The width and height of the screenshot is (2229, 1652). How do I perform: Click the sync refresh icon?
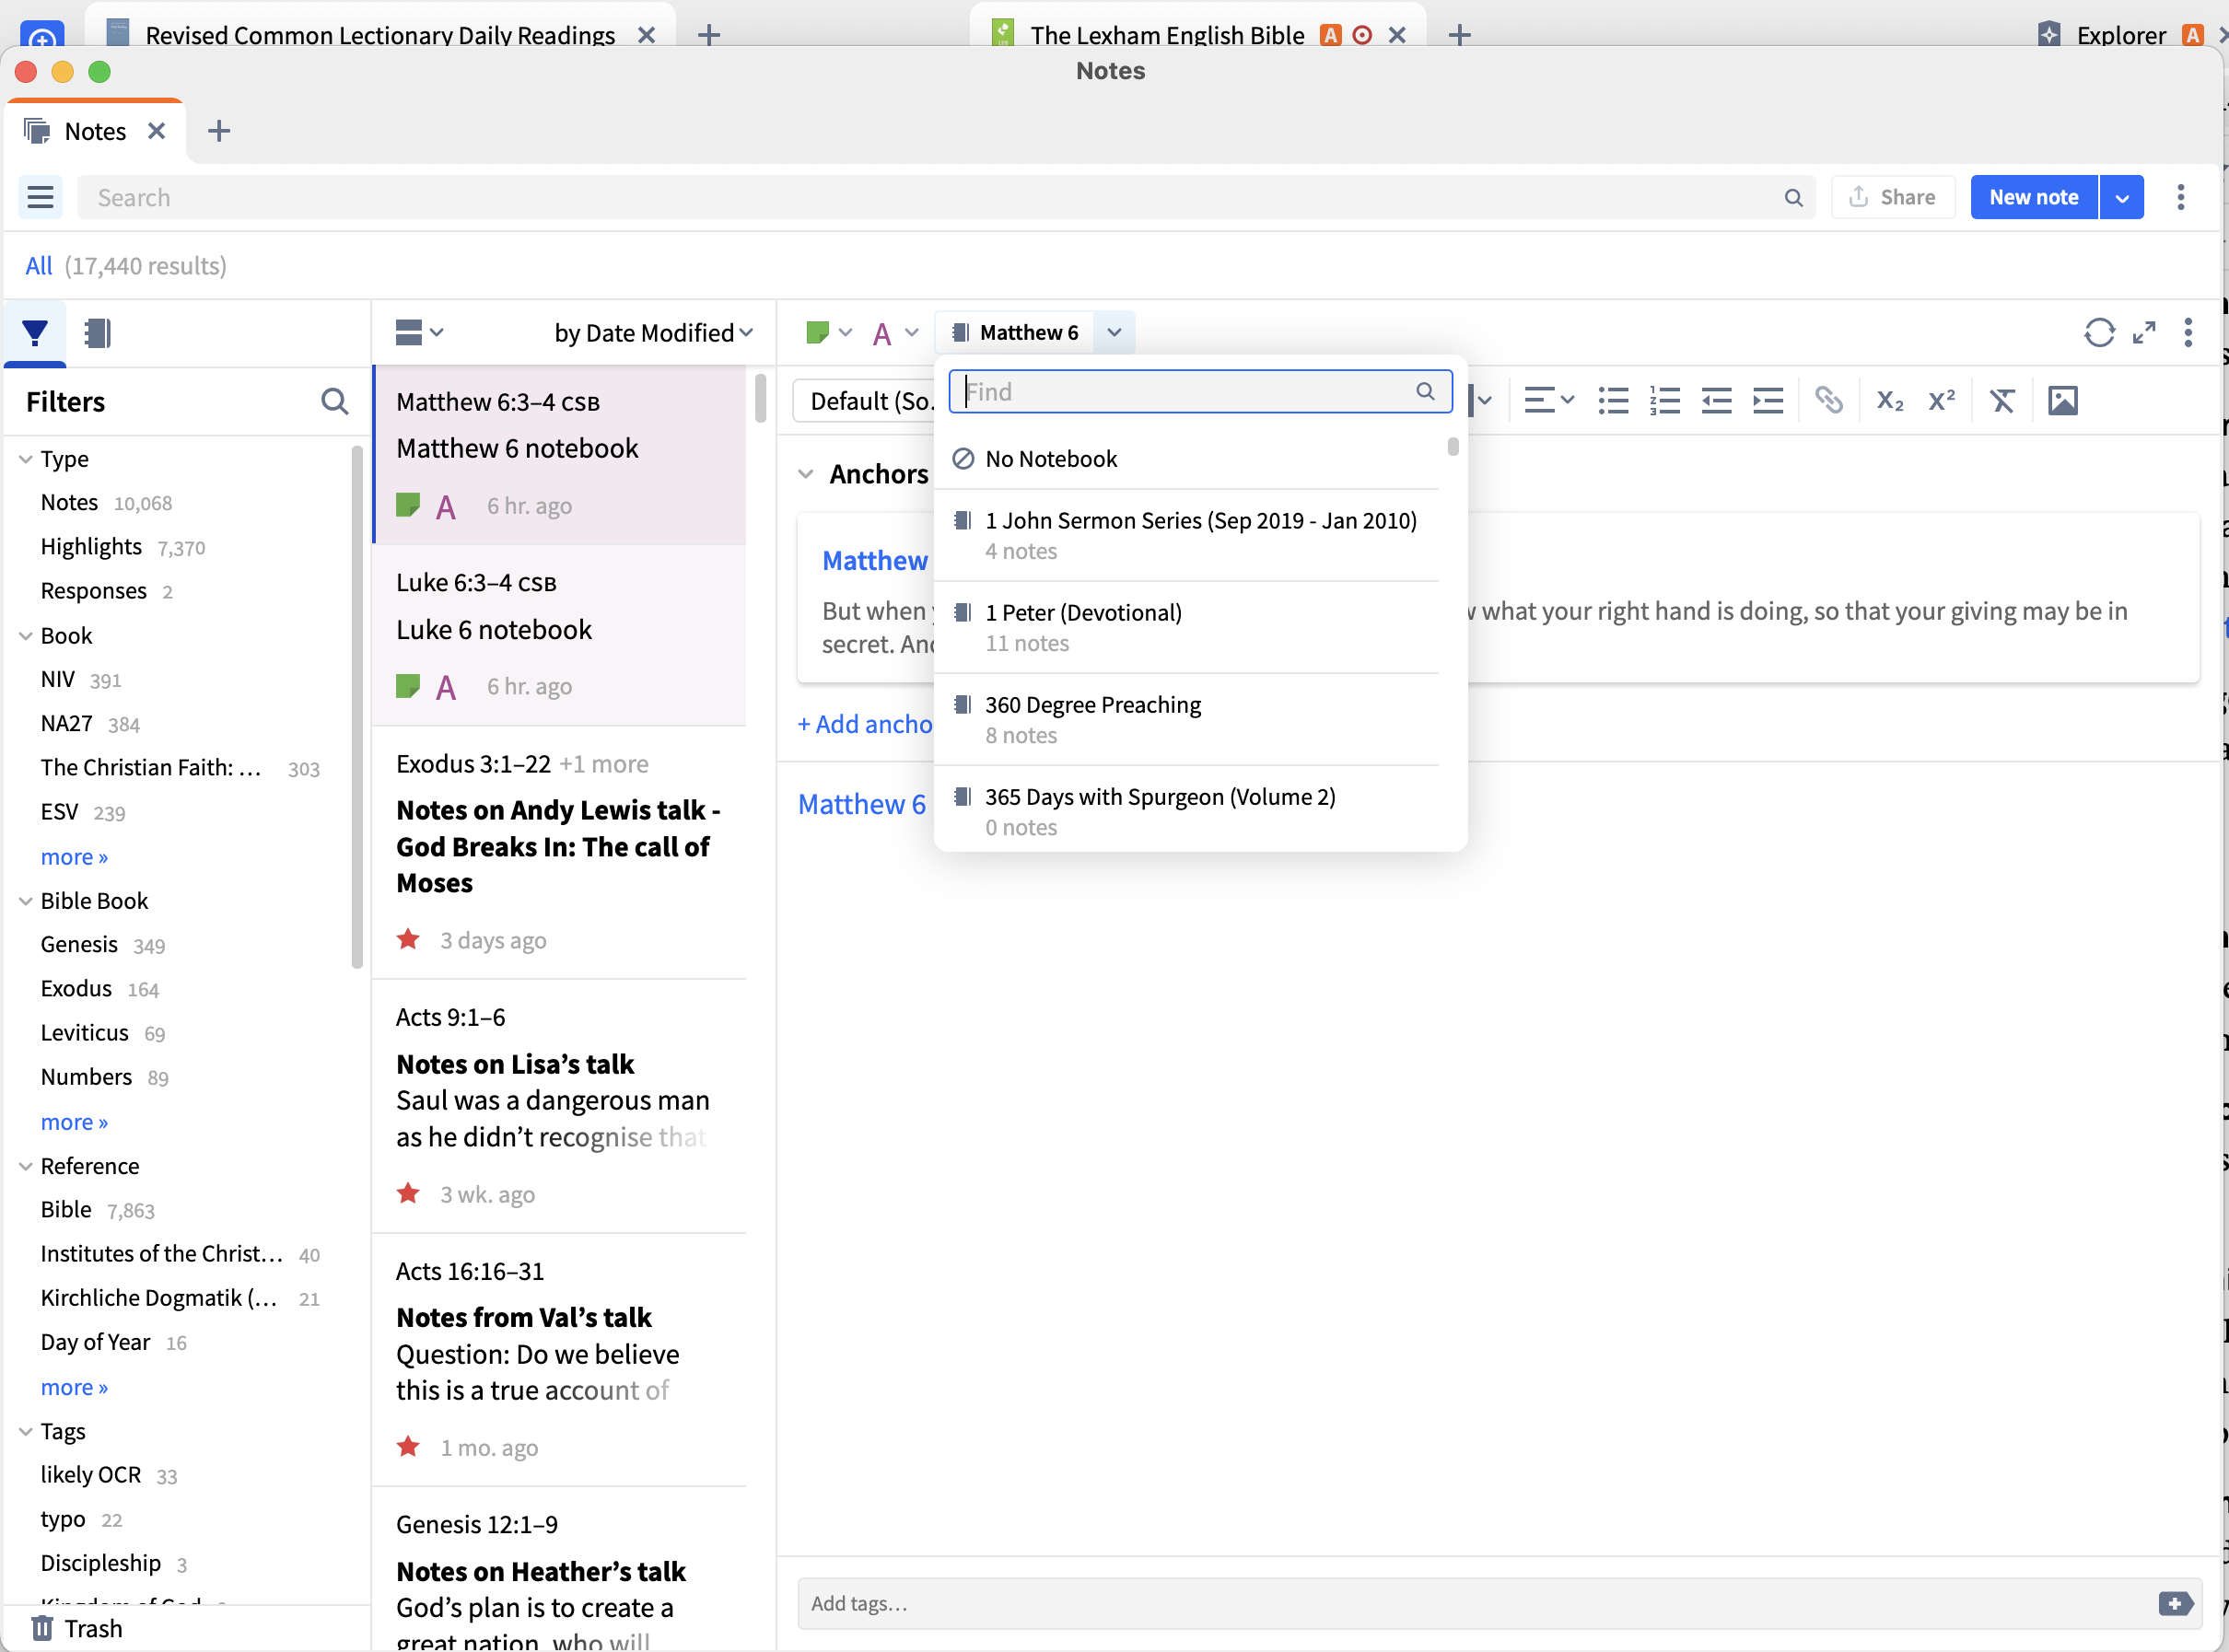click(2098, 333)
